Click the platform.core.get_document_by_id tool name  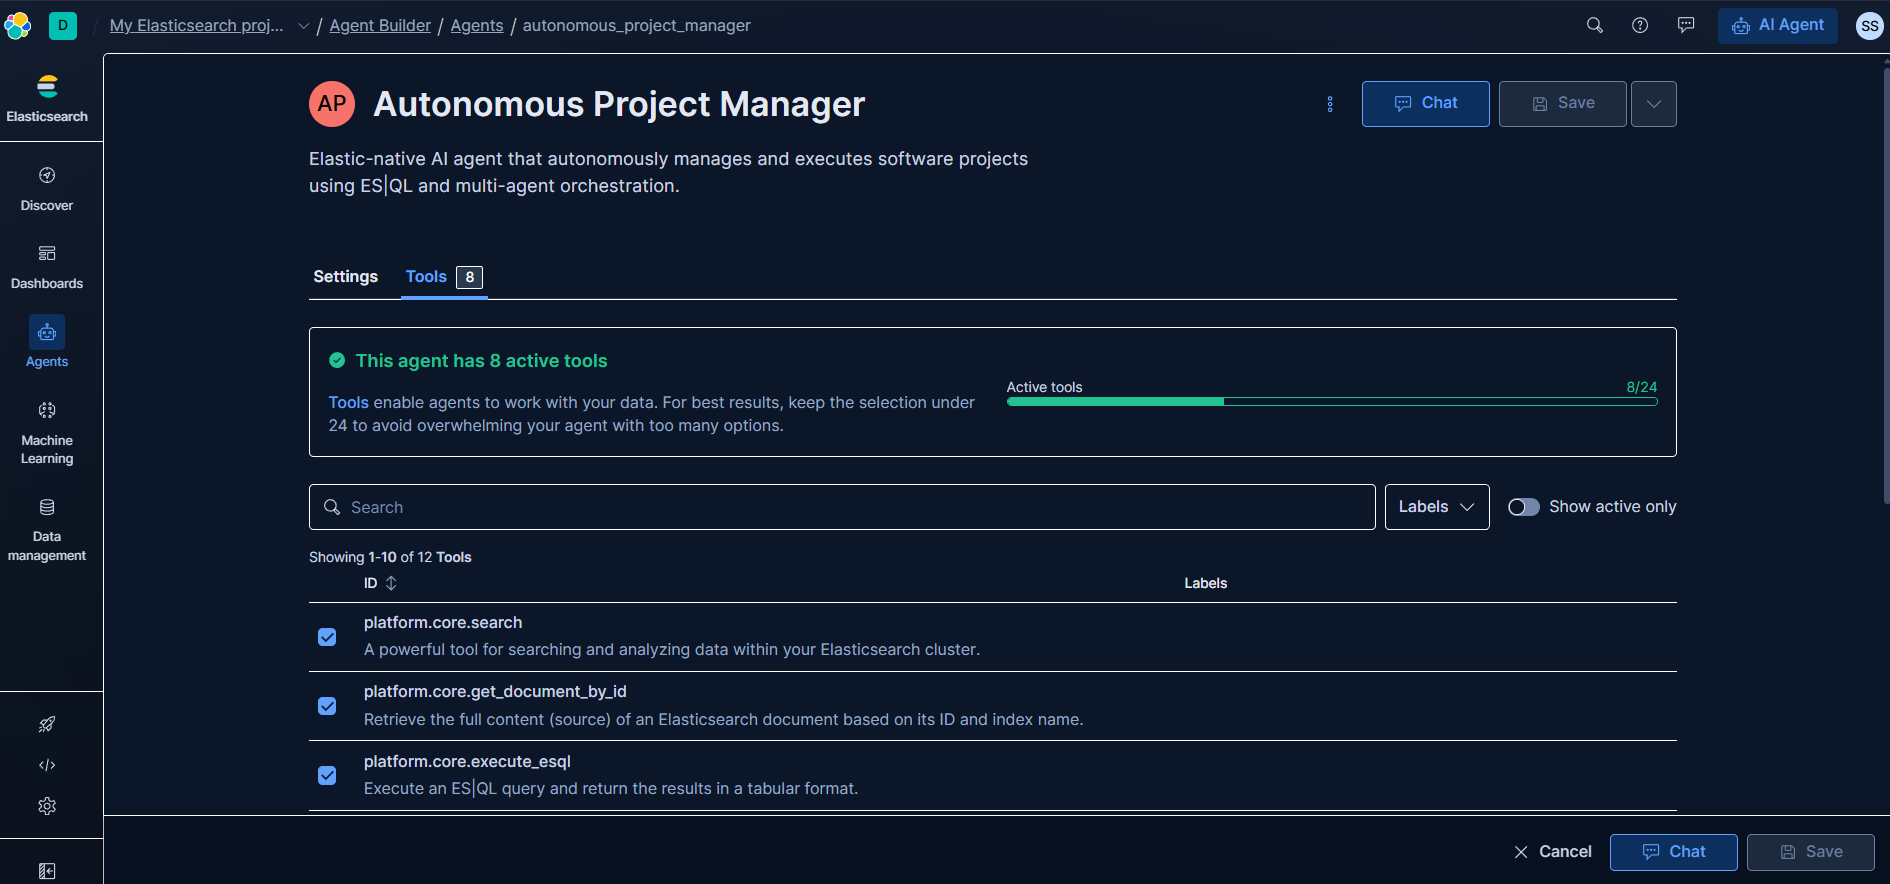[495, 691]
